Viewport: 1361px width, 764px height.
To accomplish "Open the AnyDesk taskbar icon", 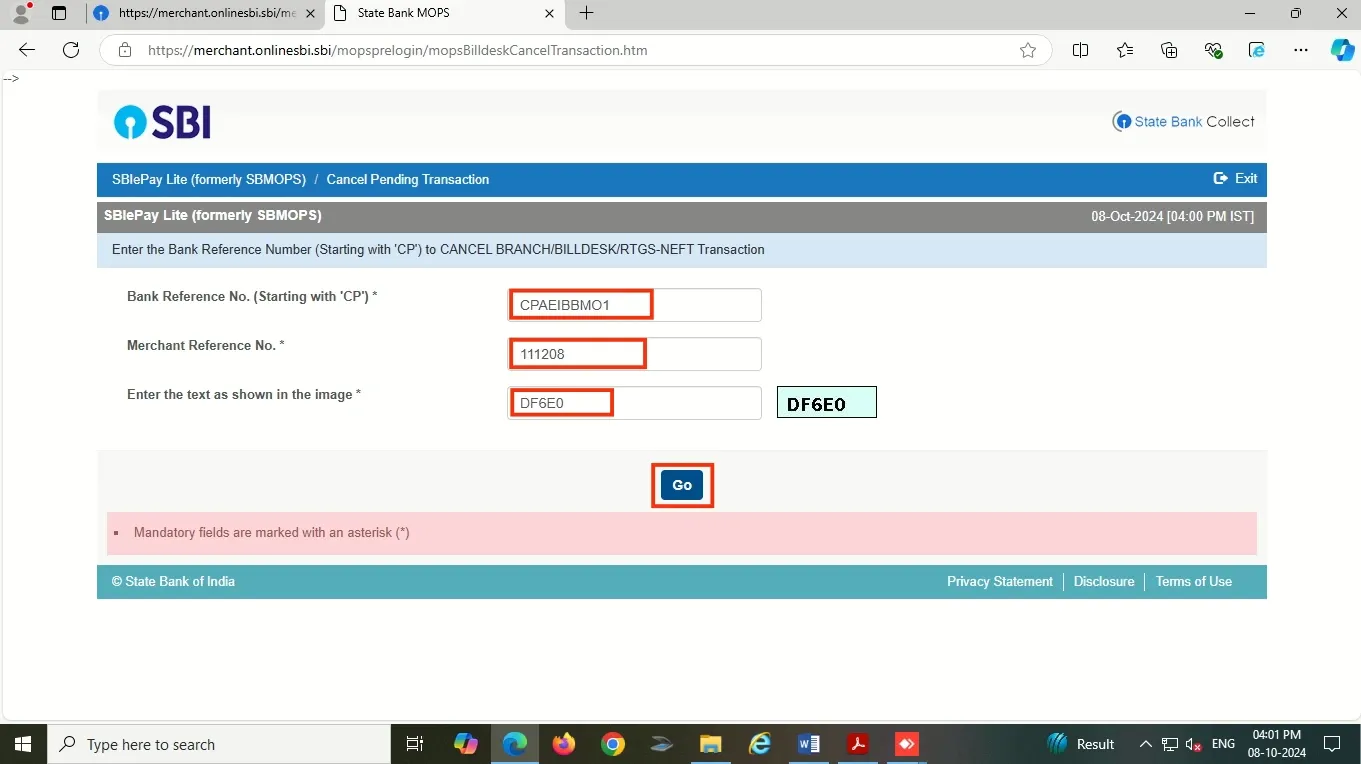I will click(x=907, y=744).
